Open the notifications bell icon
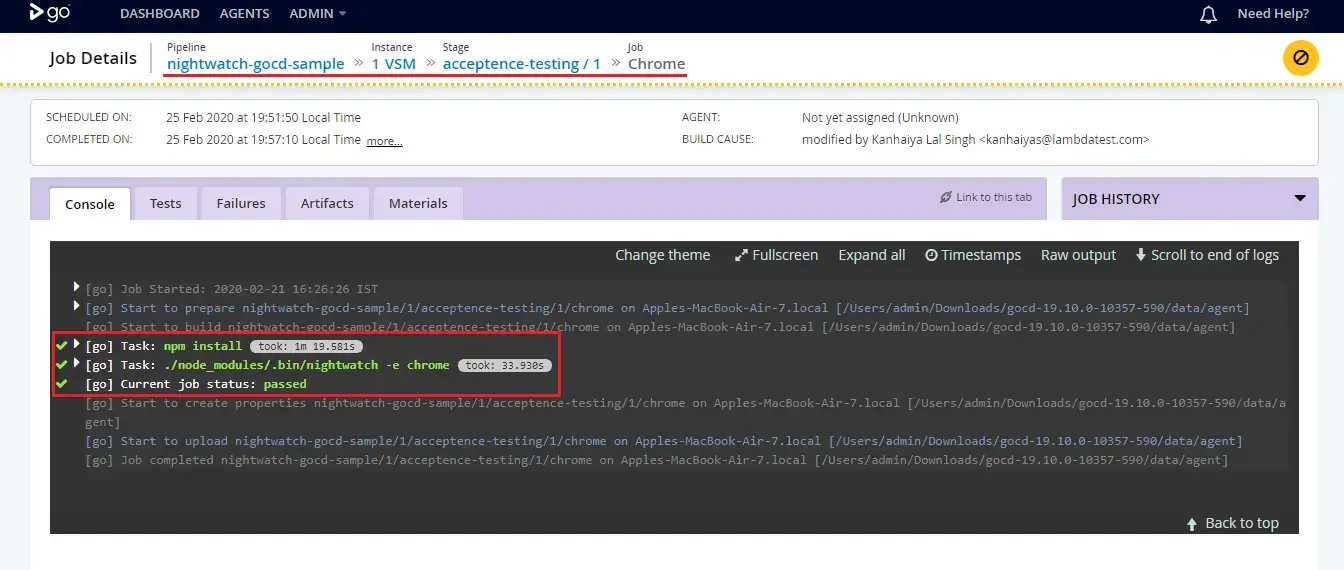The width and height of the screenshot is (1344, 570). click(1208, 14)
